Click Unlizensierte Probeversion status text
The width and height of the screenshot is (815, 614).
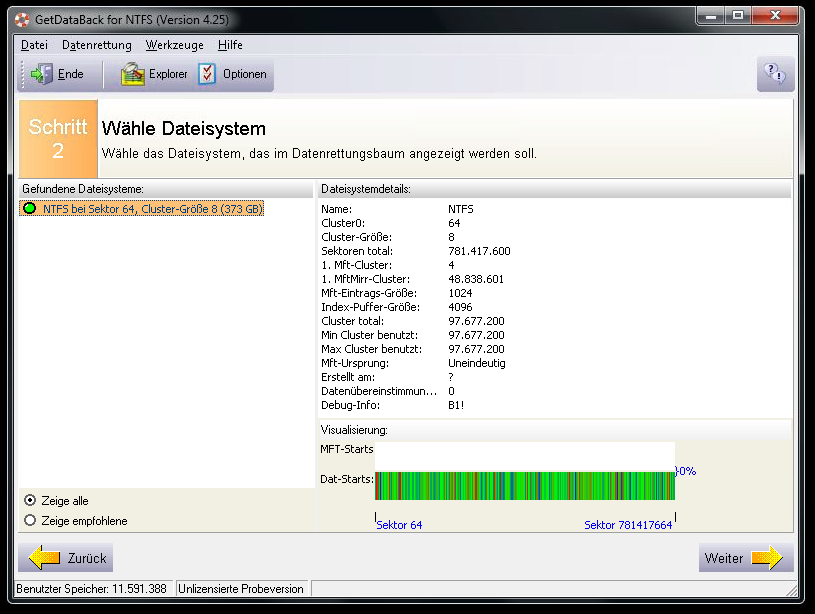pyautogui.click(x=241, y=589)
